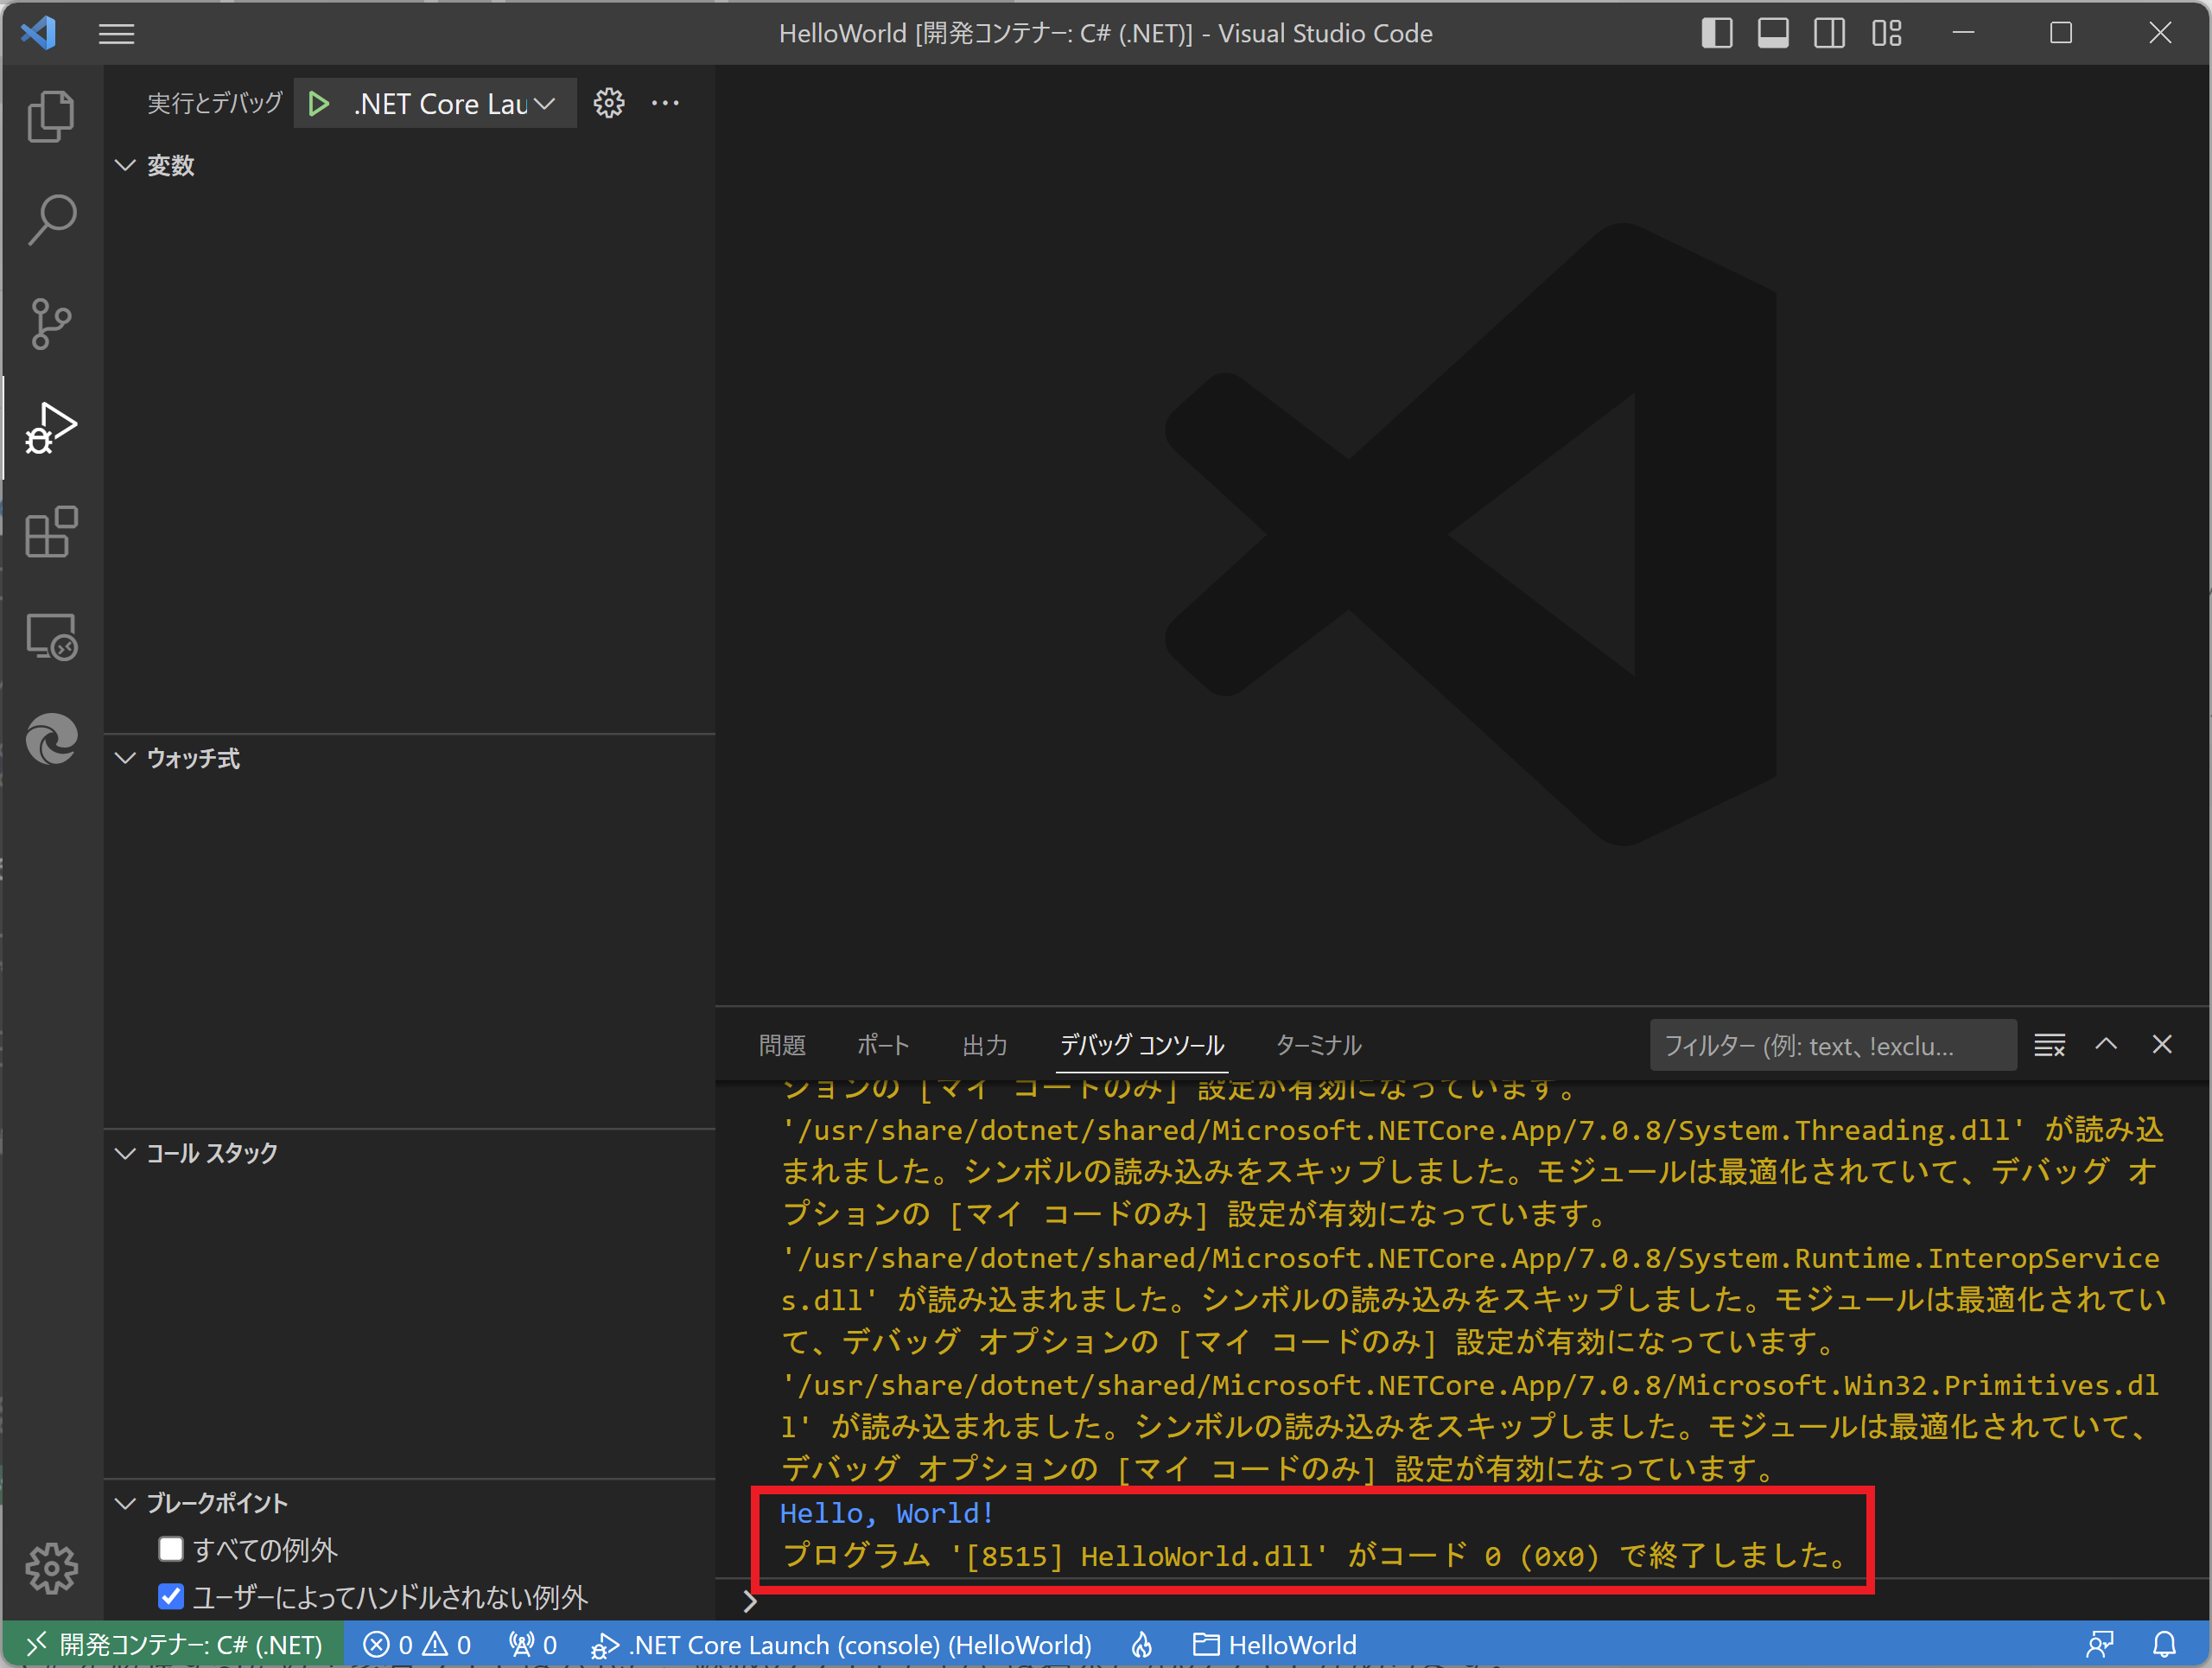The width and height of the screenshot is (2212, 1668).
Task: Click the VS Code logo in title bar
Action: (x=39, y=33)
